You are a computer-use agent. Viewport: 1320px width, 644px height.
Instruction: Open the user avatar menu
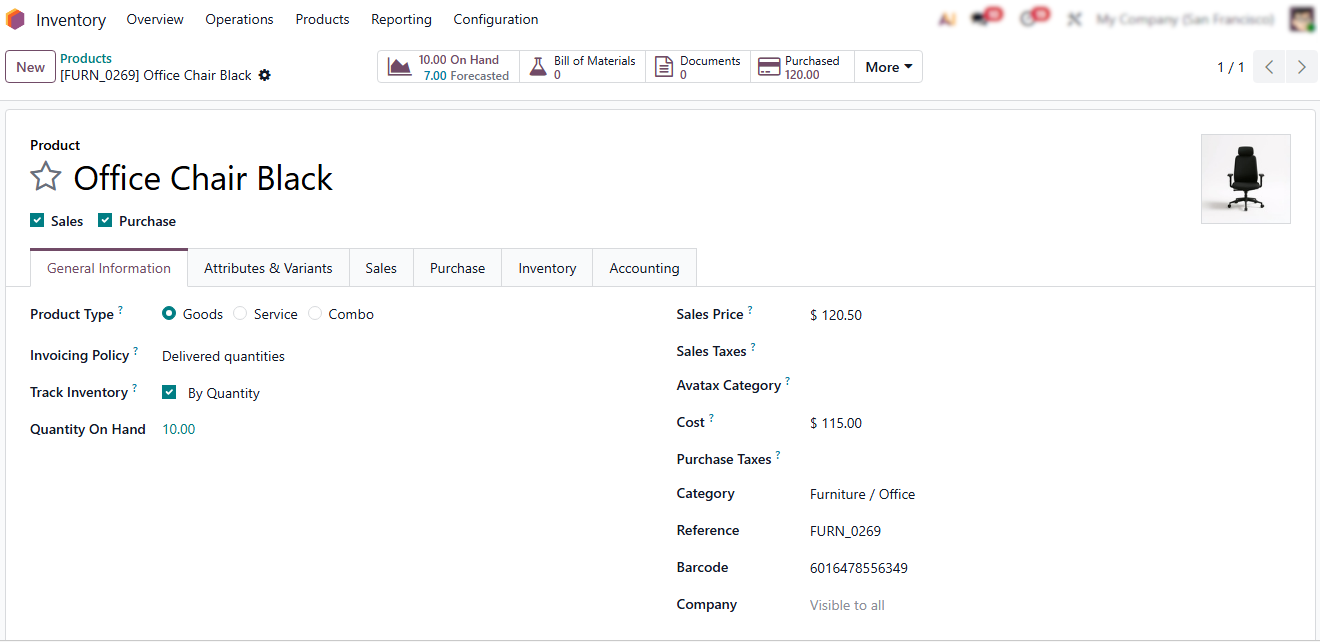1301,19
